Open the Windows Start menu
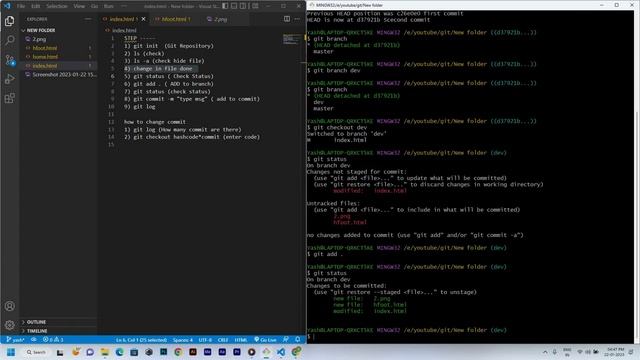The image size is (640, 360). 11,352
